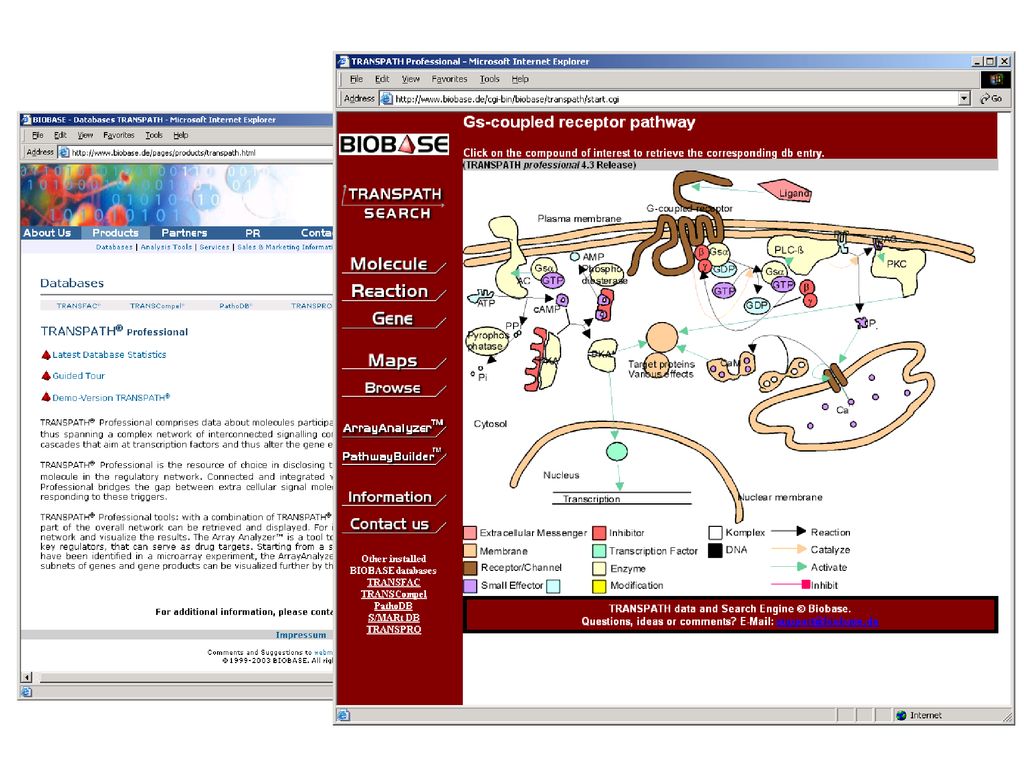The image size is (1024, 768).
Task: Click the Go button beside address bar
Action: 991,99
